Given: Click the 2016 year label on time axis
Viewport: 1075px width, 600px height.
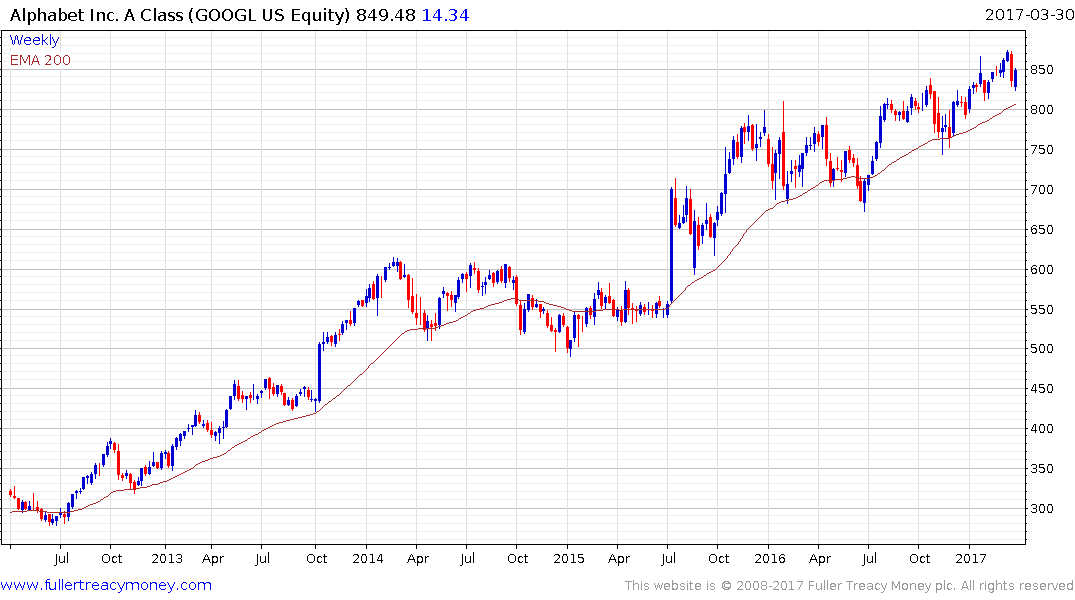Looking at the screenshot, I should pos(769,559).
